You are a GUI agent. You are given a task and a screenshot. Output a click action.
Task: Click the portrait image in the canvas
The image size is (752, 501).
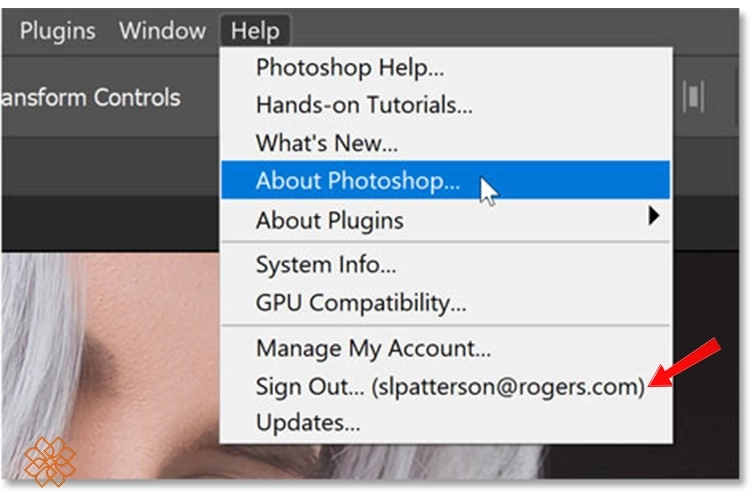[110, 366]
